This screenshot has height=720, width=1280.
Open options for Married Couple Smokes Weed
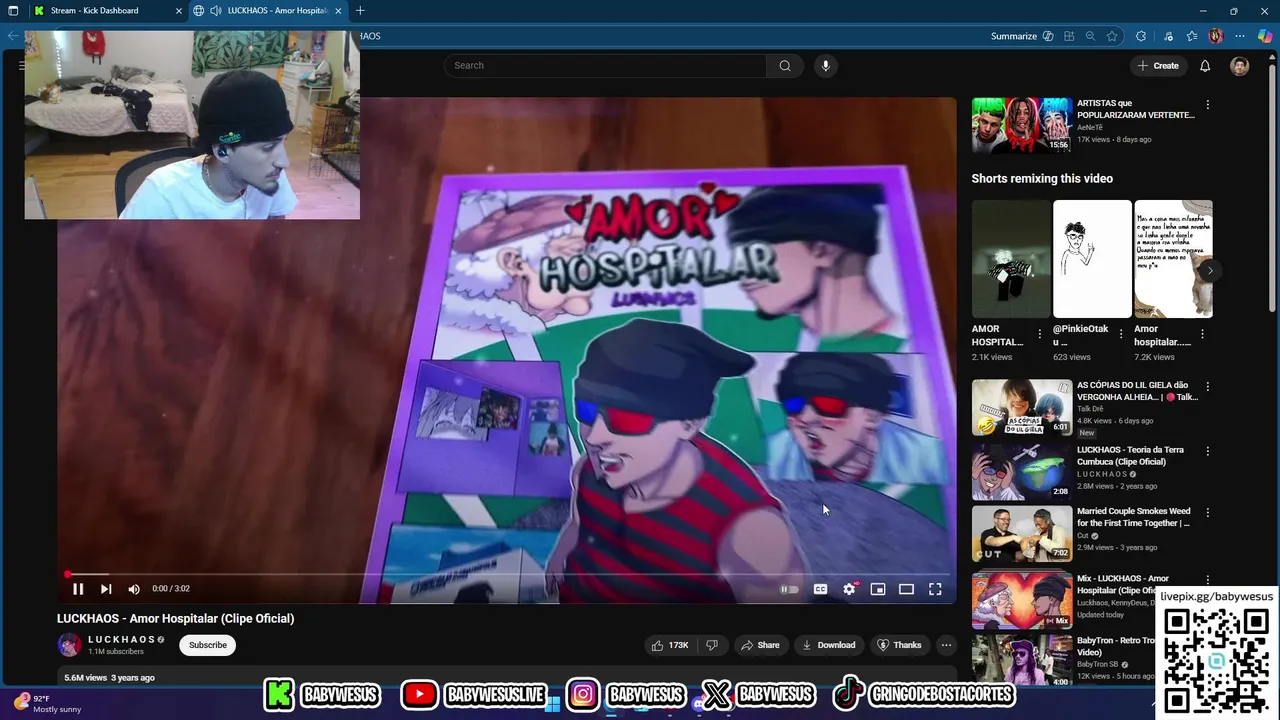[1208, 513]
